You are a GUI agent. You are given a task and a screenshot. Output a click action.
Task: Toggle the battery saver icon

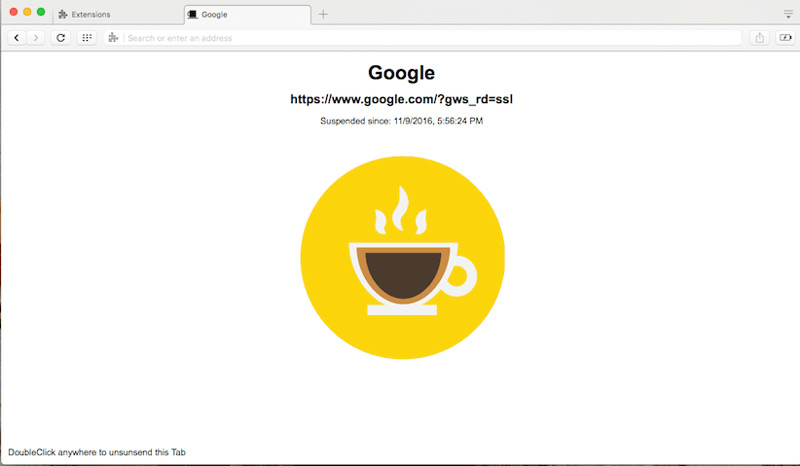pos(785,38)
